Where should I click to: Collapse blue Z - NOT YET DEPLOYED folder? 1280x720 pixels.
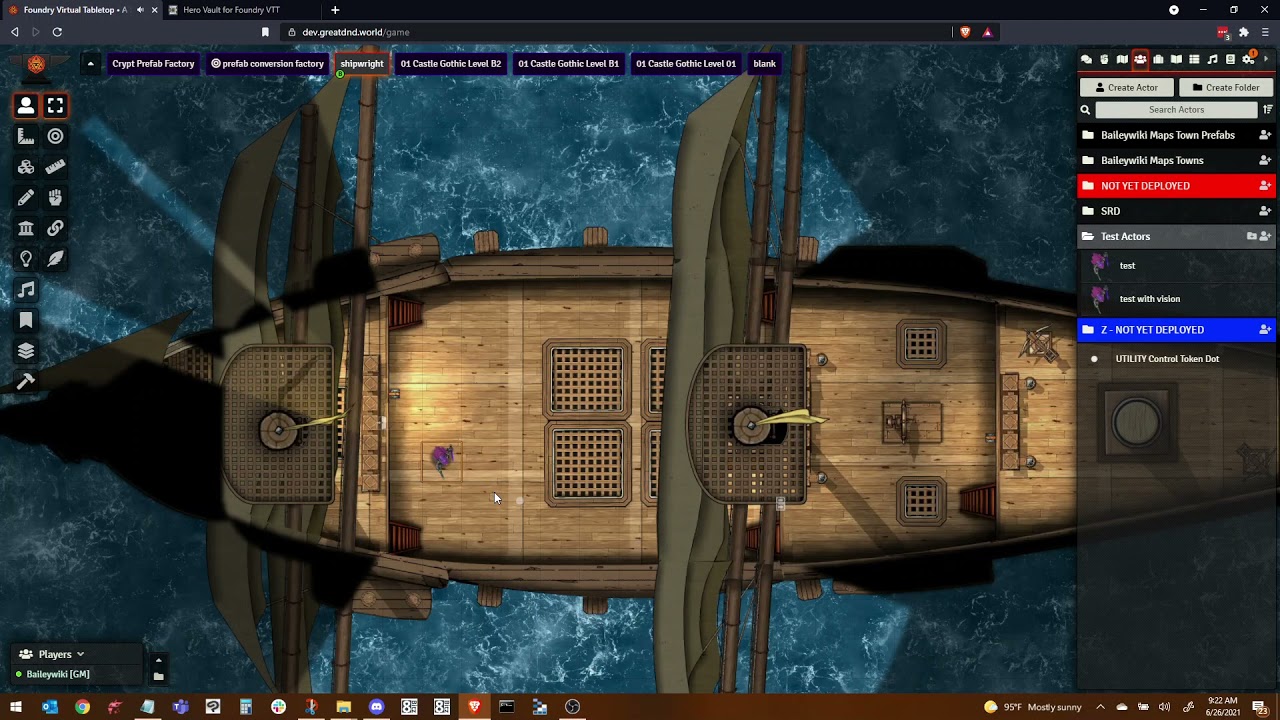[x=1152, y=330]
